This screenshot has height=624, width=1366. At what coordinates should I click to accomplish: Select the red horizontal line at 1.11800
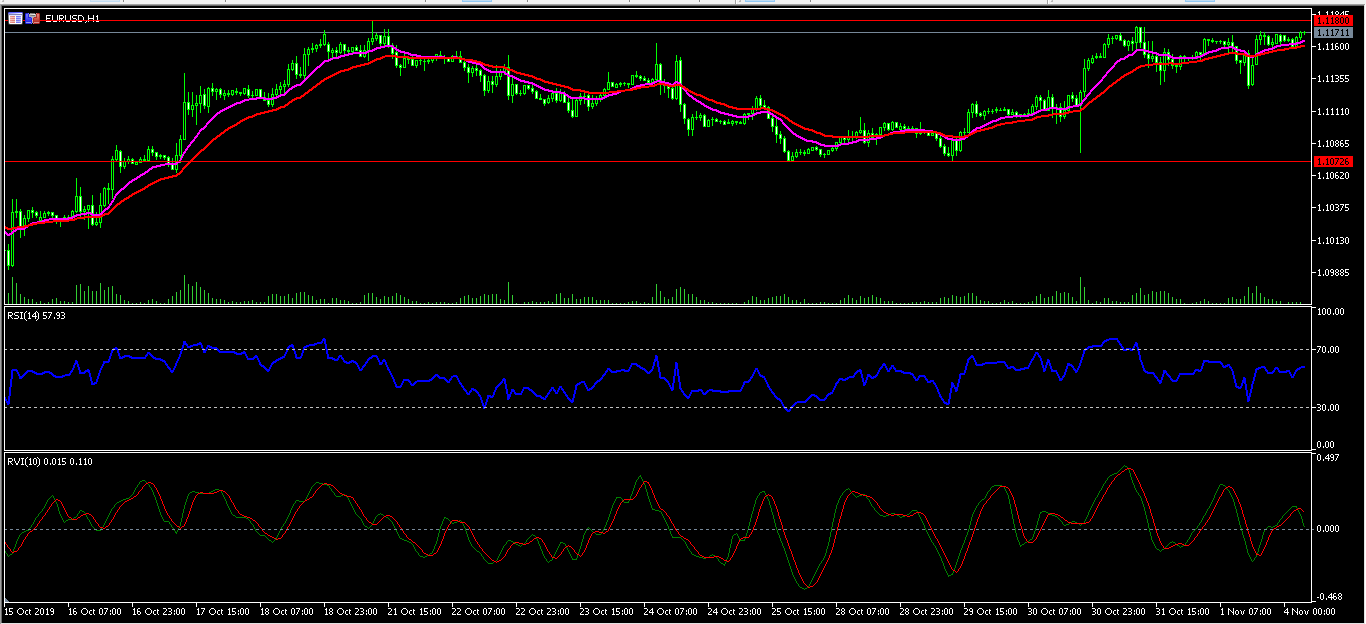660,20
